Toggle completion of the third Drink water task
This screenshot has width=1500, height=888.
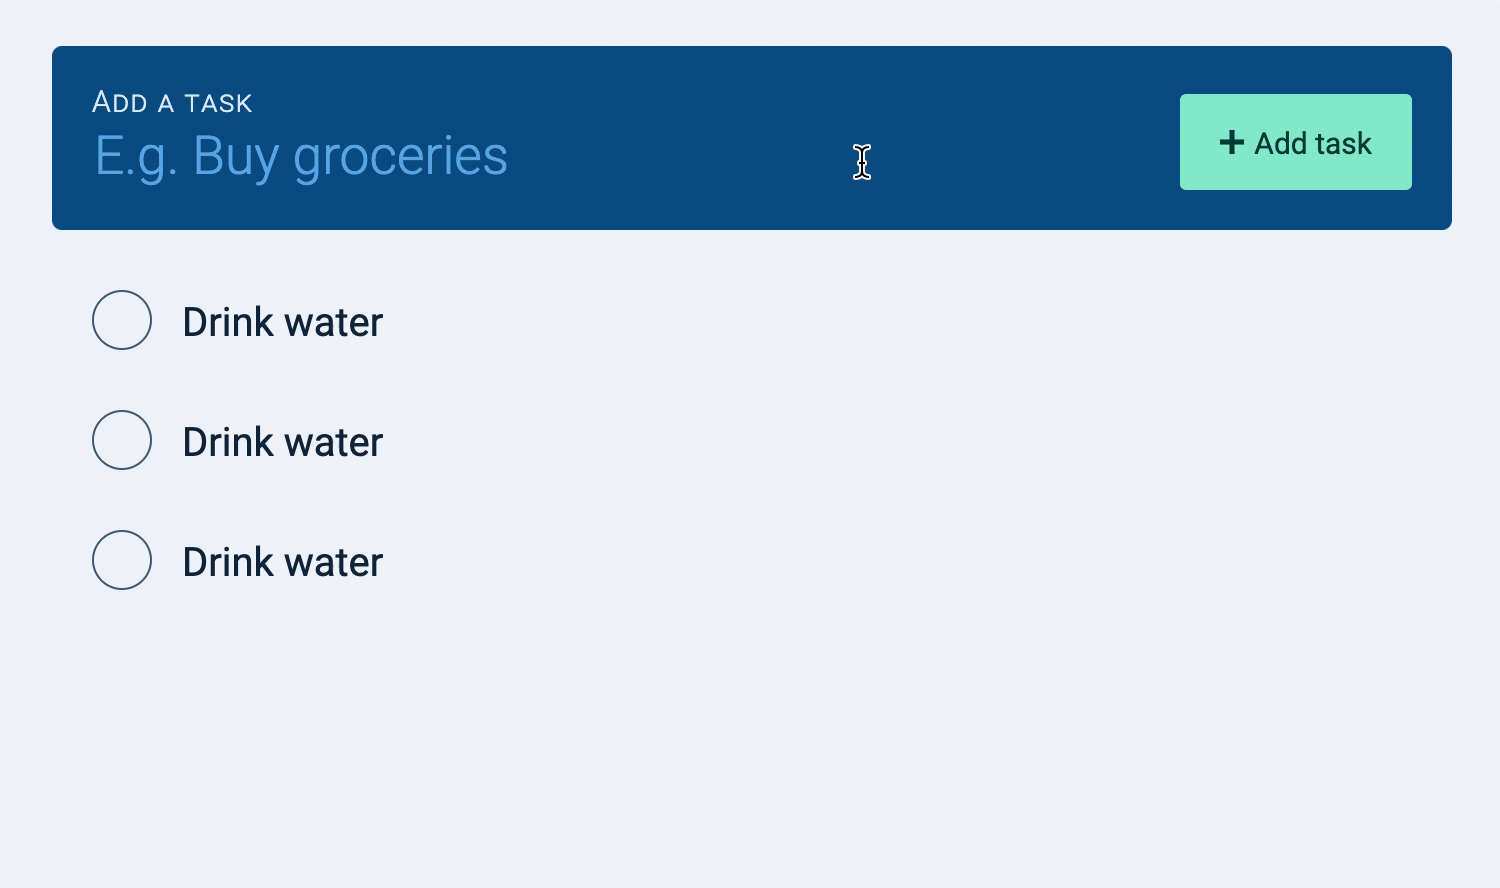(121, 560)
